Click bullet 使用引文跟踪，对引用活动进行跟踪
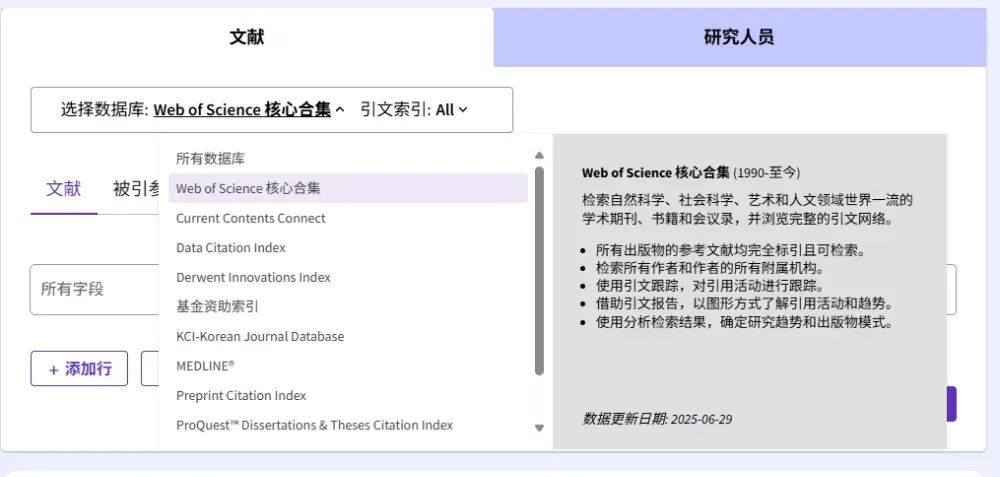Viewport: 1000px width, 477px height. click(710, 286)
